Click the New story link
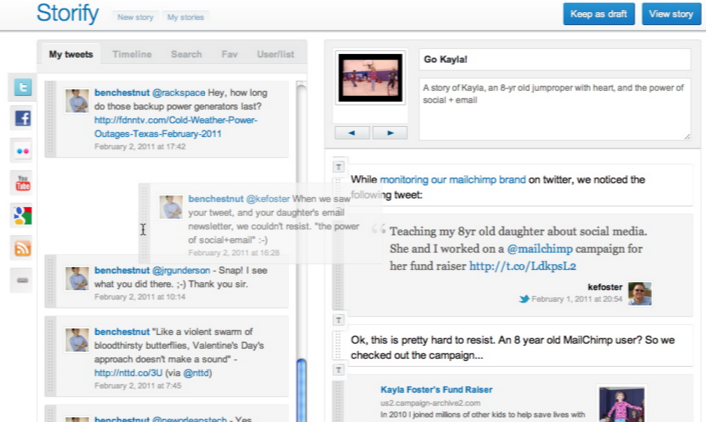The width and height of the screenshot is (706, 422). click(135, 17)
